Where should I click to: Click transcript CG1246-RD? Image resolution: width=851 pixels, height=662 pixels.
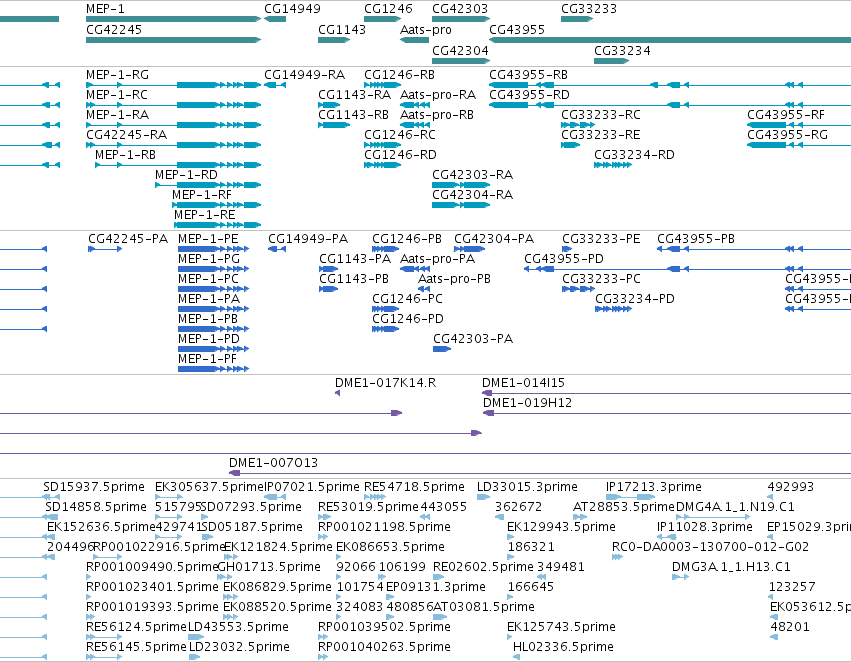[x=382, y=165]
